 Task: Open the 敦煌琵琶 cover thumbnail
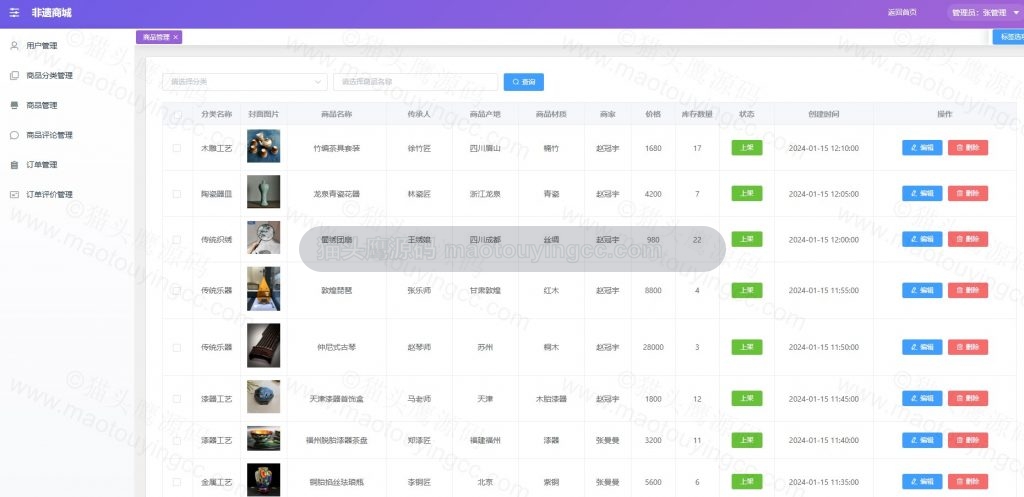263,289
